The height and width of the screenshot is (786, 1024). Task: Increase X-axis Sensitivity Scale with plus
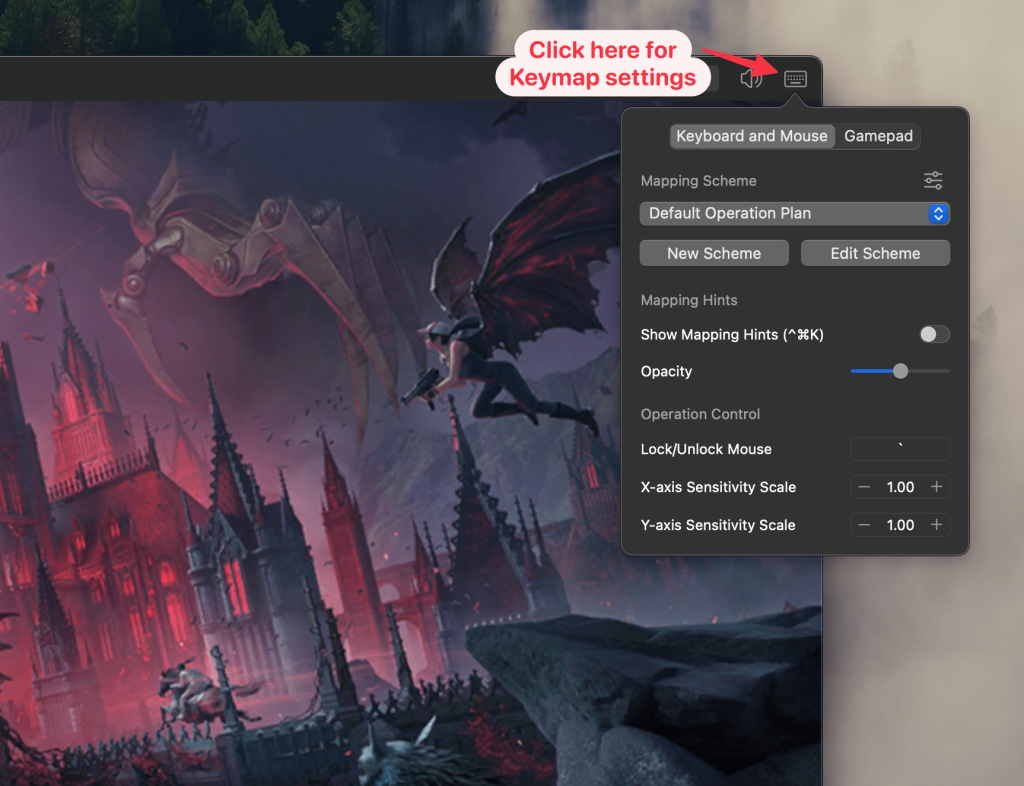tap(936, 487)
